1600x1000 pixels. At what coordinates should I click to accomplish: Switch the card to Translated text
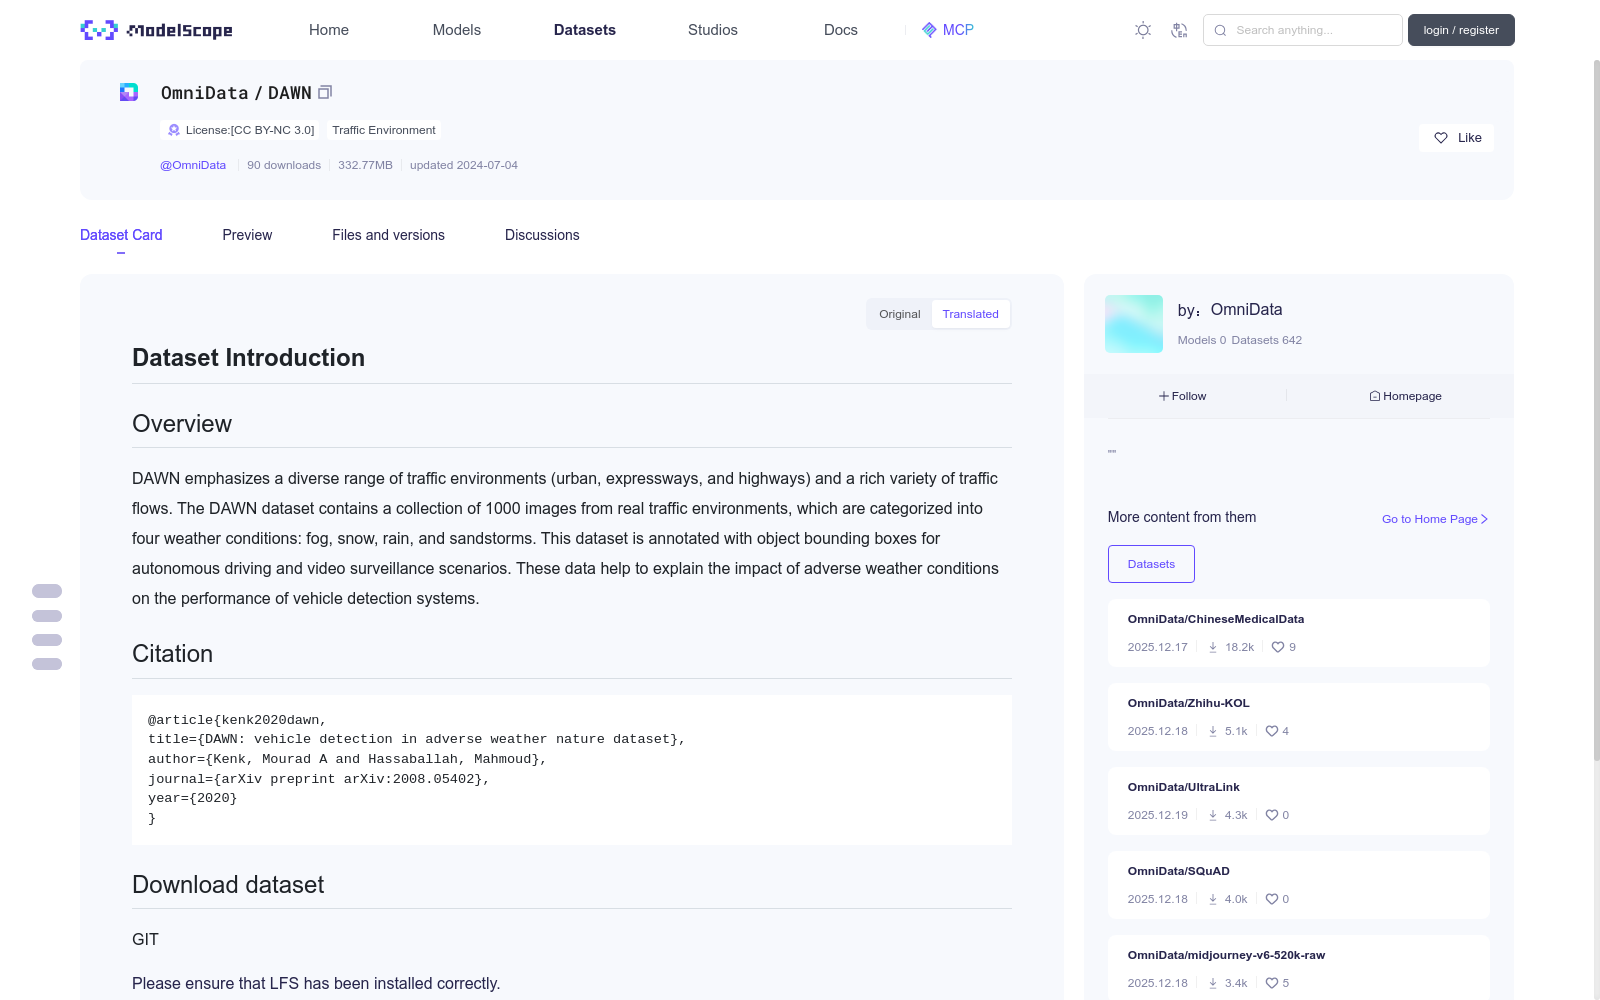[x=970, y=314]
